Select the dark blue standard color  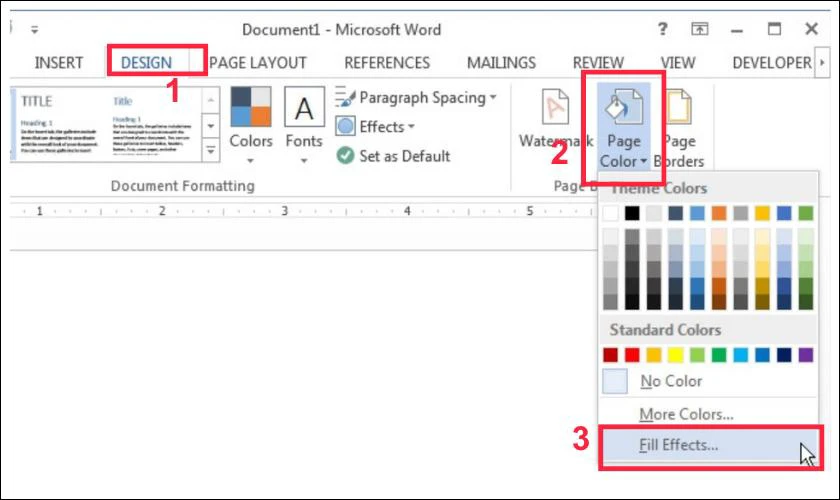pyautogui.click(x=784, y=355)
